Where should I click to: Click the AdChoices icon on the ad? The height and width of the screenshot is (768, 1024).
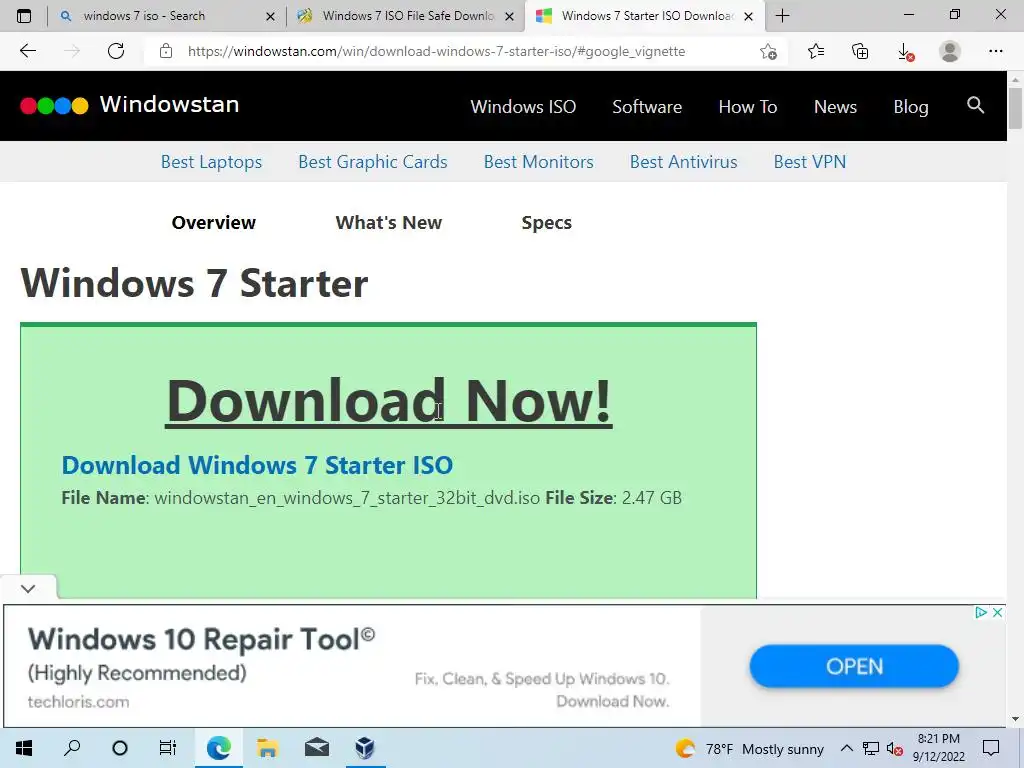980,613
